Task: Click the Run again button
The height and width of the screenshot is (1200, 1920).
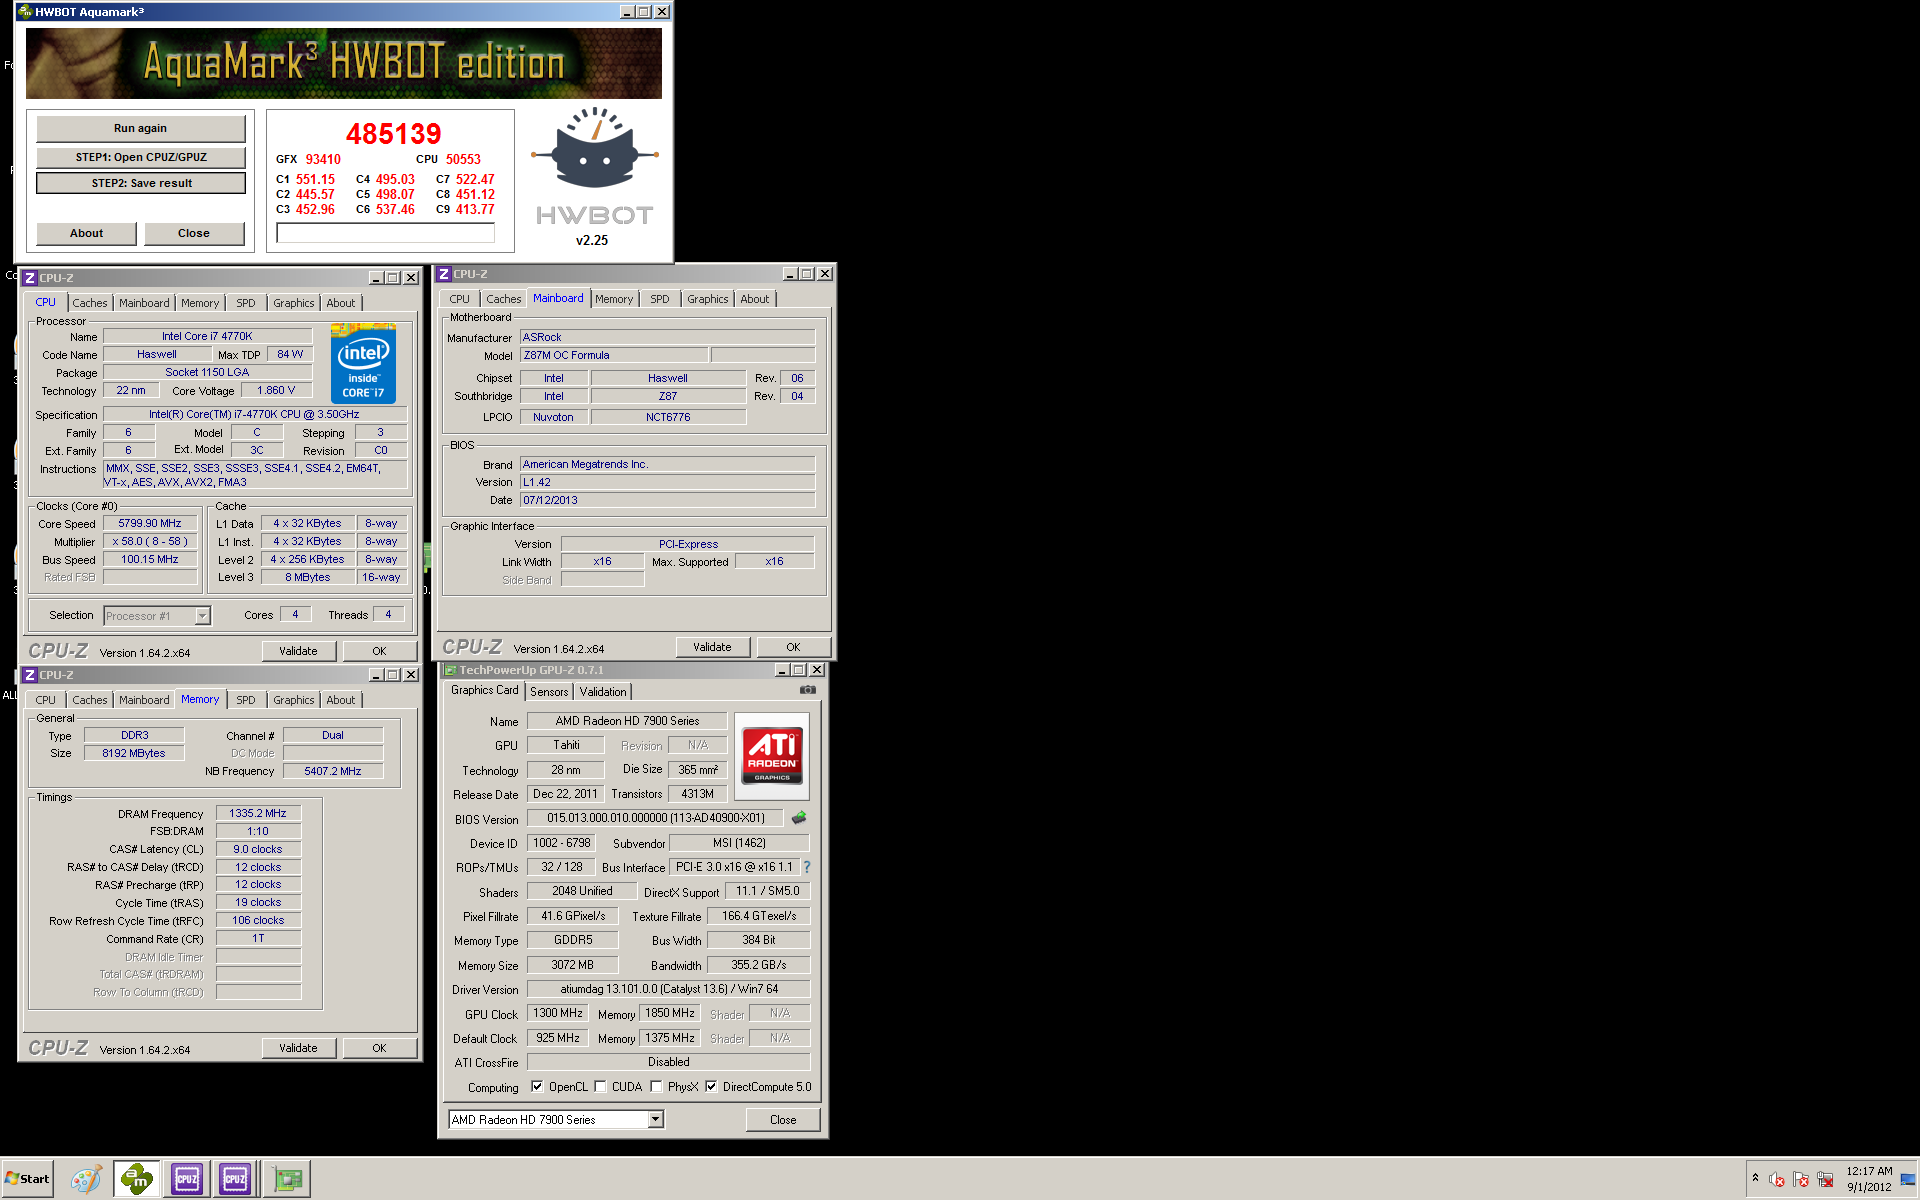Action: [141, 128]
